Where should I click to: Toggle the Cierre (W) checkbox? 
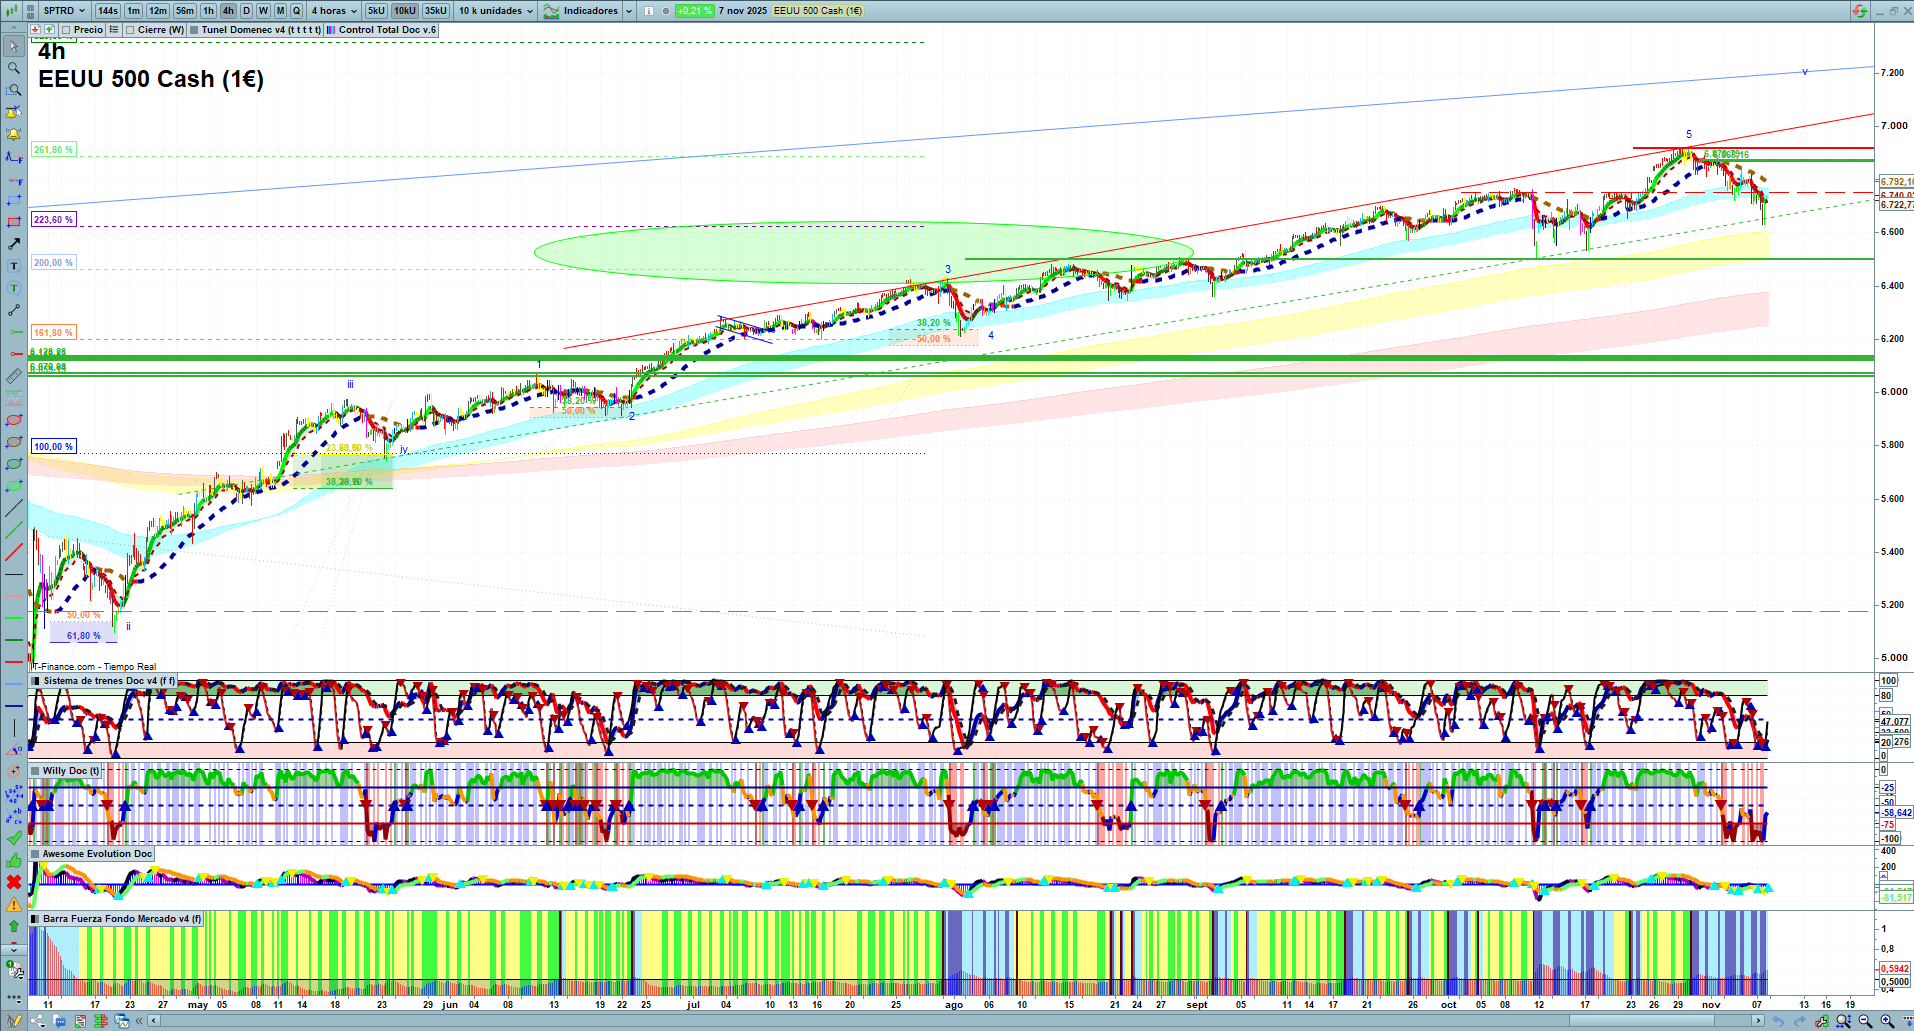pos(130,30)
